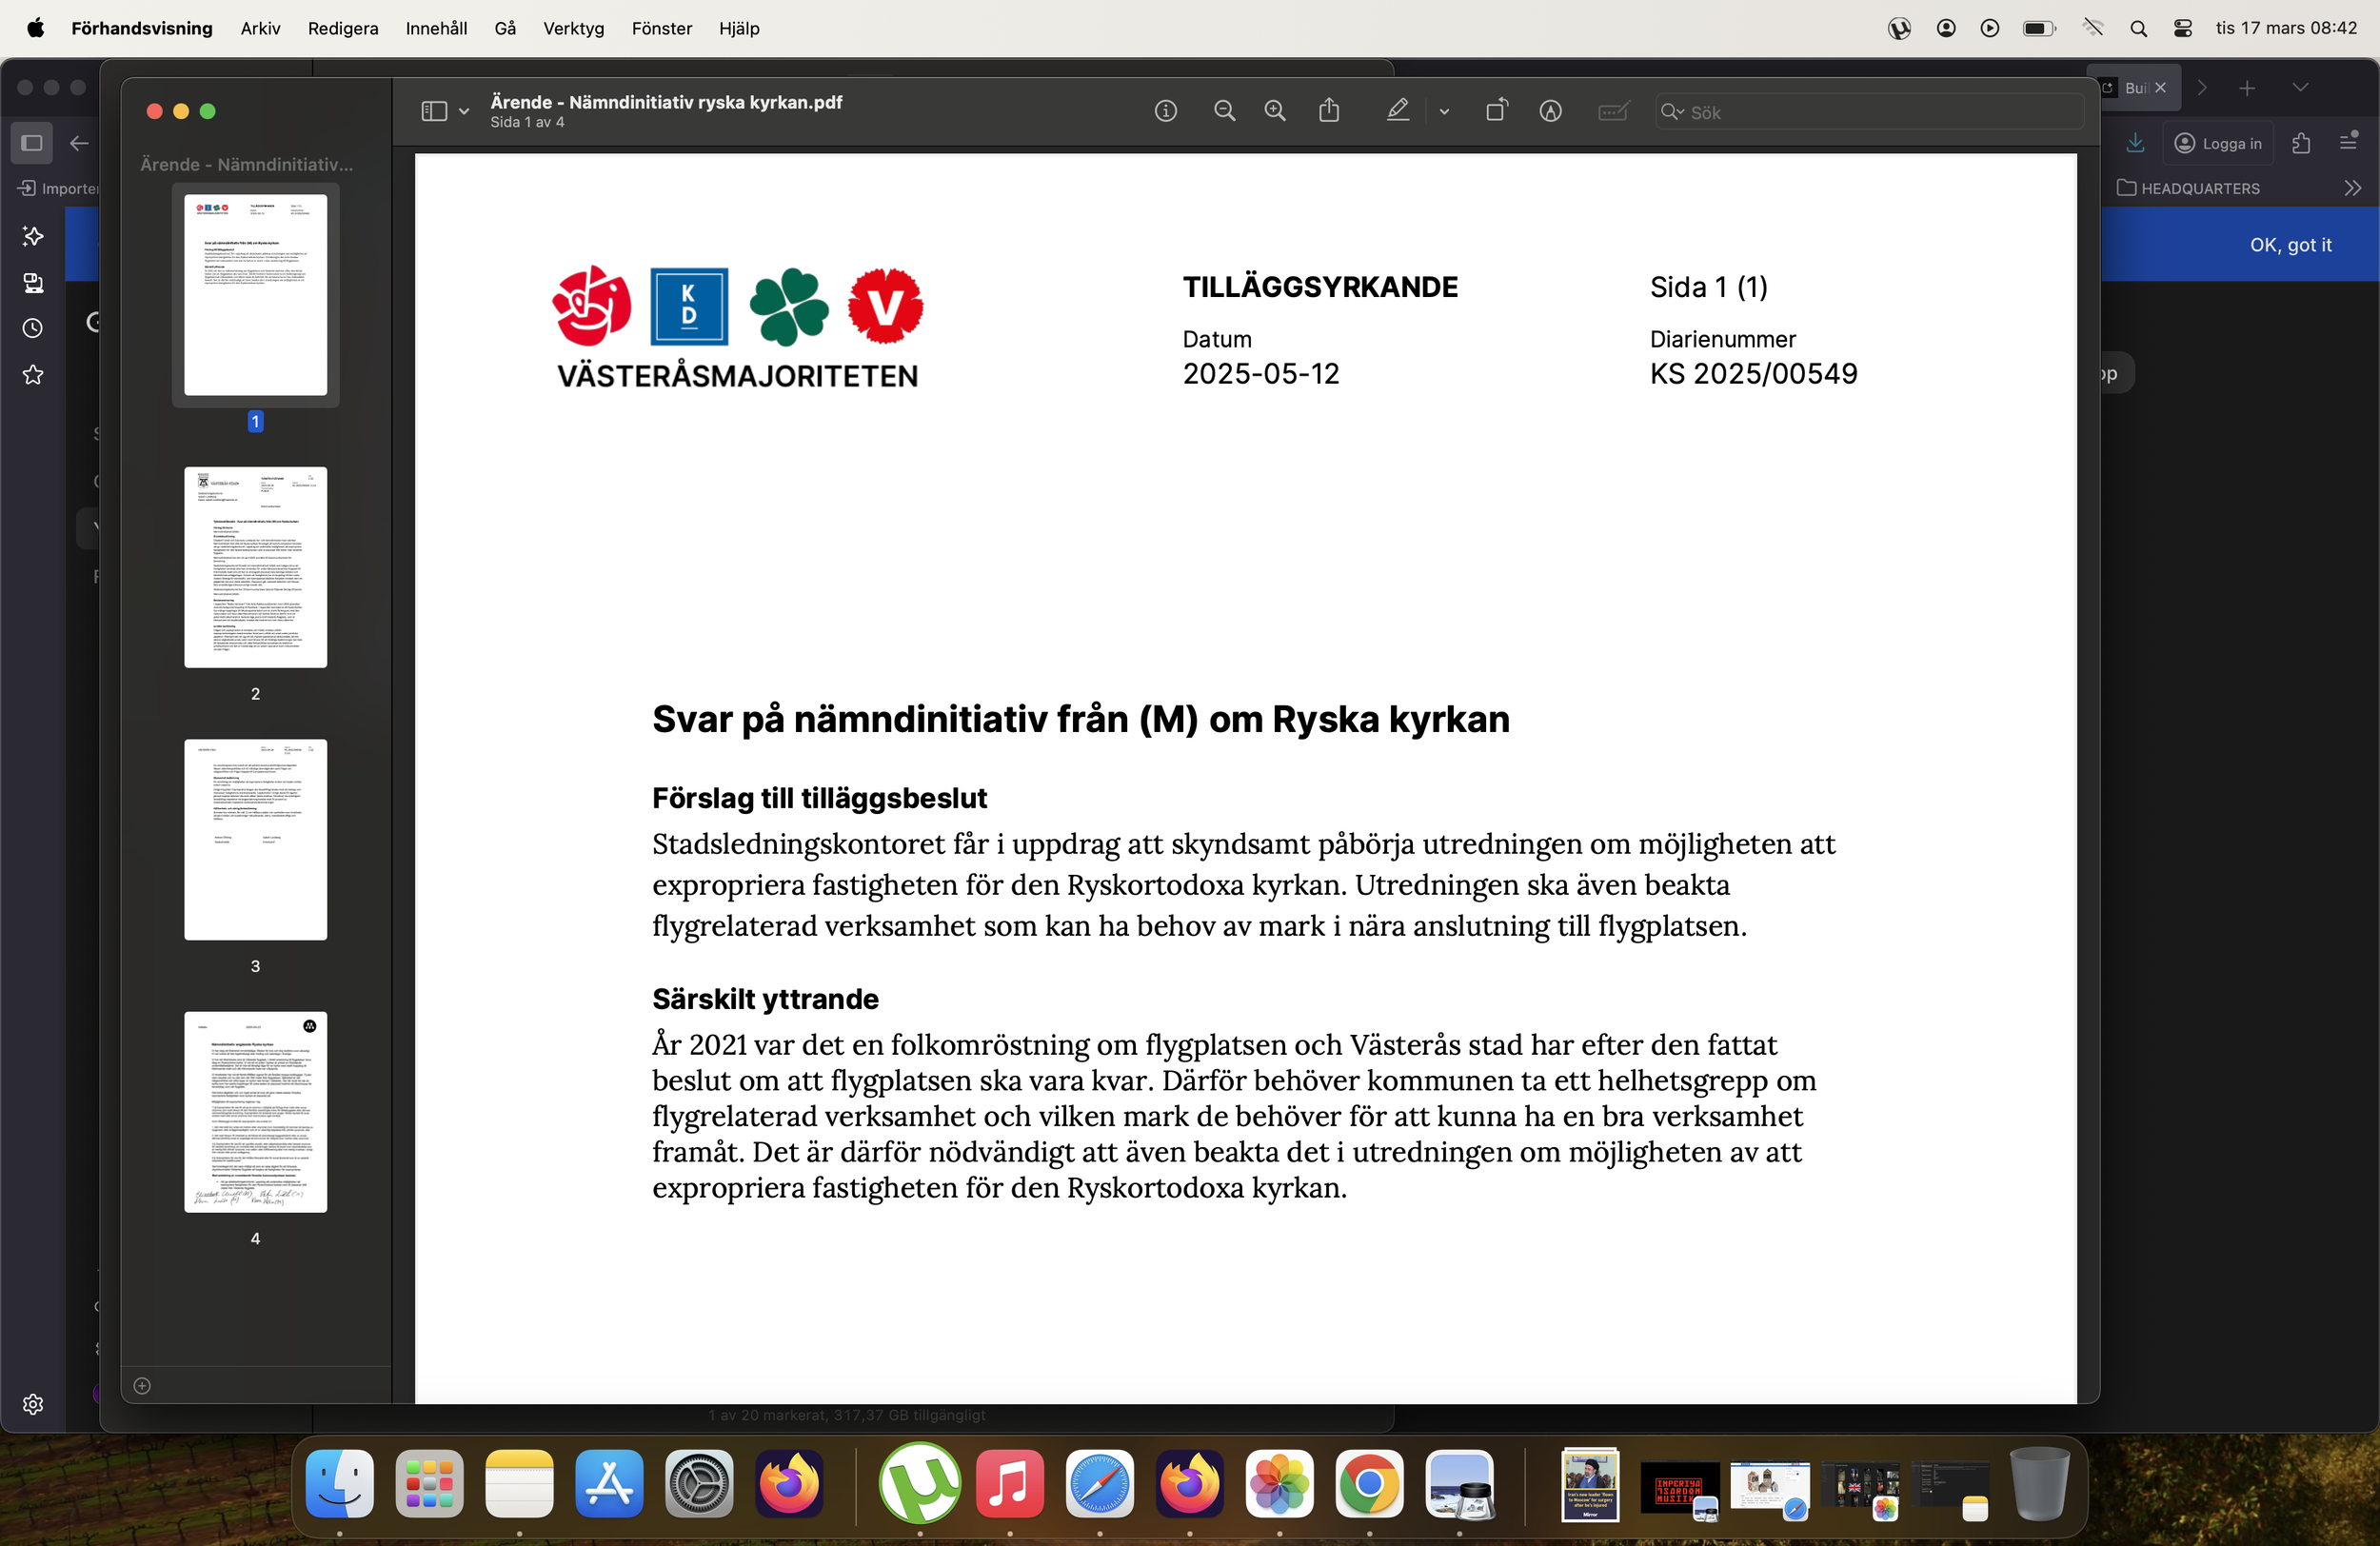Viewport: 2380px width, 1546px height.
Task: Open sidebar view options dropdown chevron
Action: pyautogui.click(x=464, y=111)
